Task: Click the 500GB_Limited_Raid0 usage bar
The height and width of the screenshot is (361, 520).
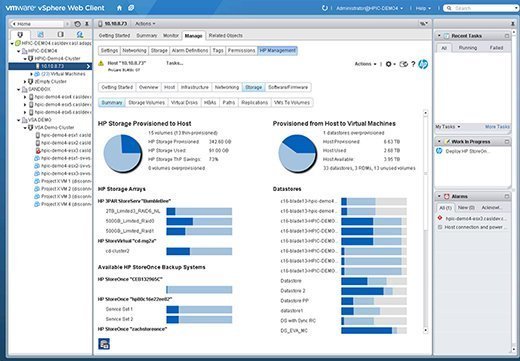Action: click(199, 221)
